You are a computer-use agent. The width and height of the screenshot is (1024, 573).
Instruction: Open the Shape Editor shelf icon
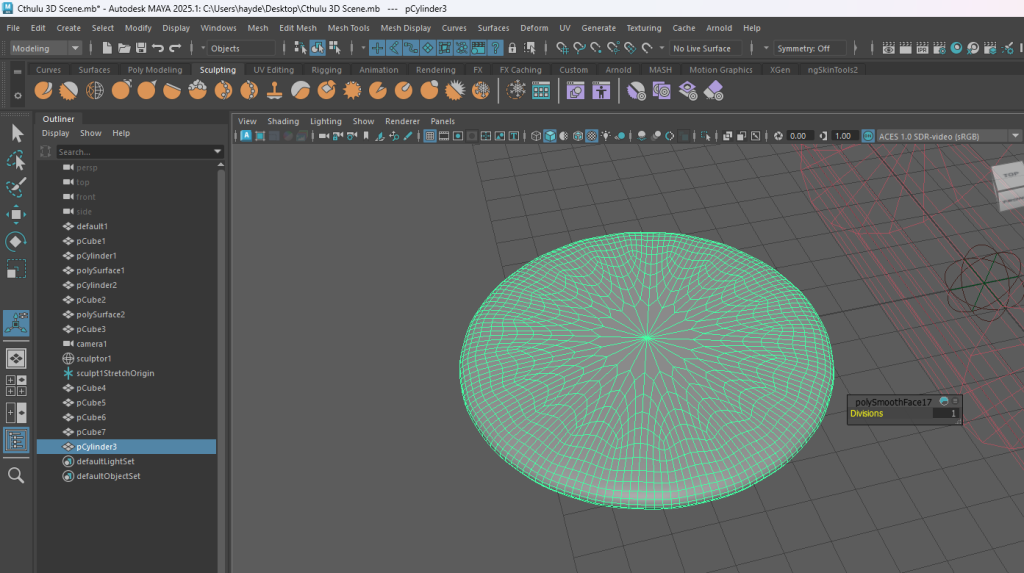coord(575,91)
